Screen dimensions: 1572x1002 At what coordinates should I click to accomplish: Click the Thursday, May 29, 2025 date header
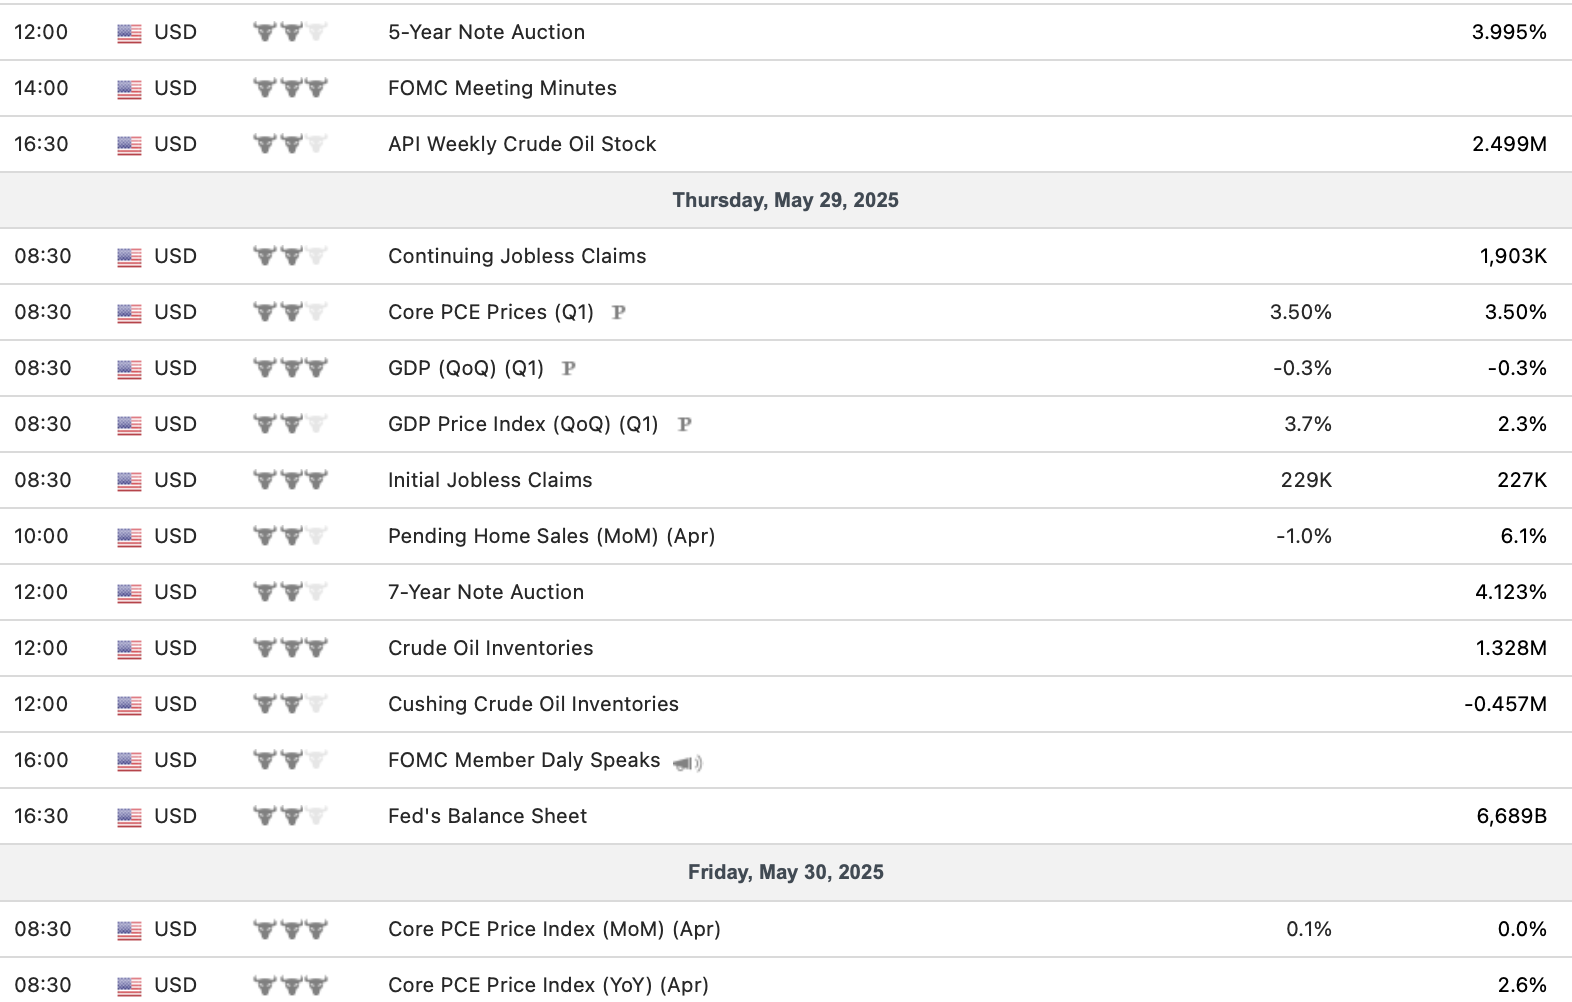(x=785, y=200)
